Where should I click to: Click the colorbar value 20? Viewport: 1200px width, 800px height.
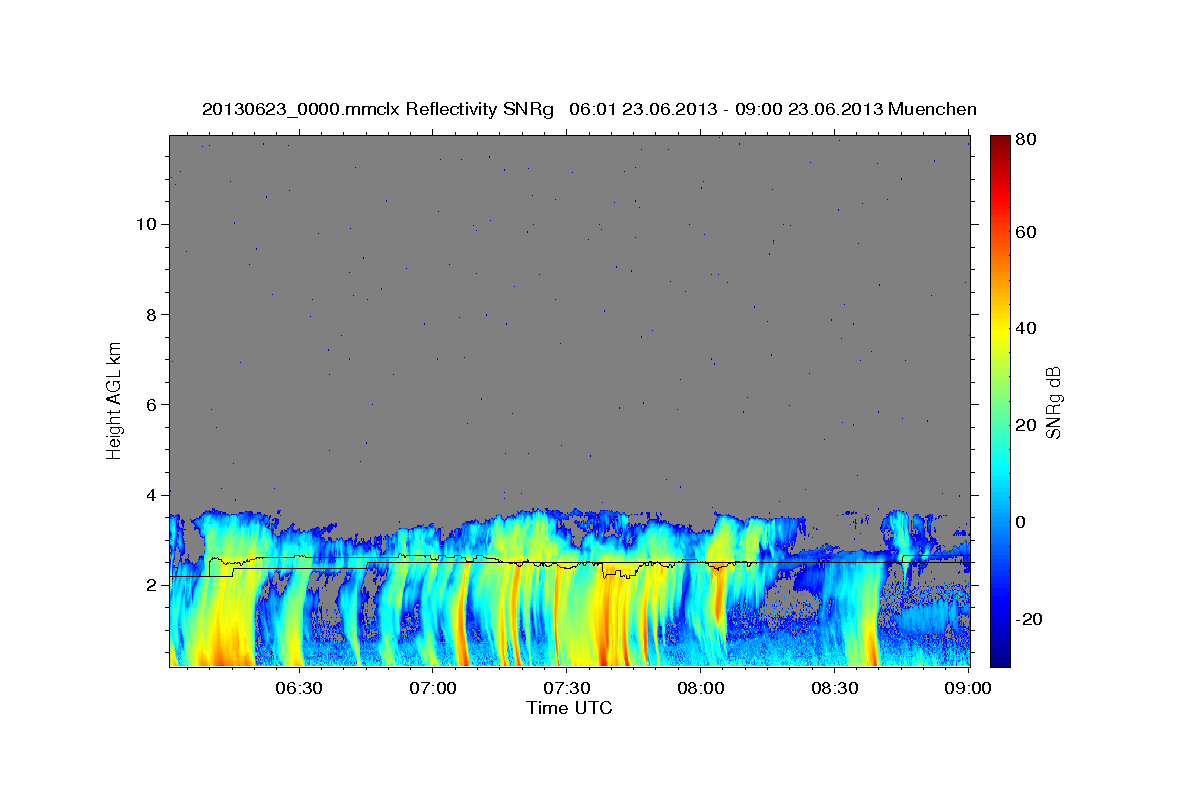click(x=1027, y=426)
